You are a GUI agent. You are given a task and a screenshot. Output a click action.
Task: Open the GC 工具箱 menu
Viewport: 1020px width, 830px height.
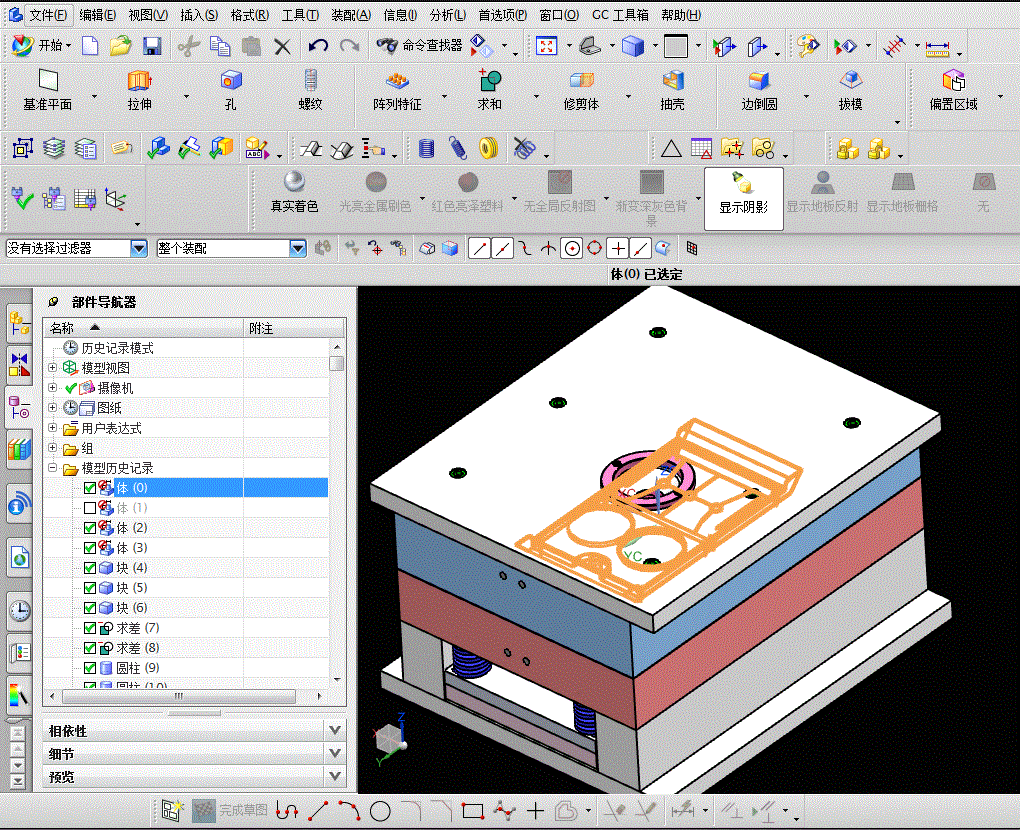point(620,15)
